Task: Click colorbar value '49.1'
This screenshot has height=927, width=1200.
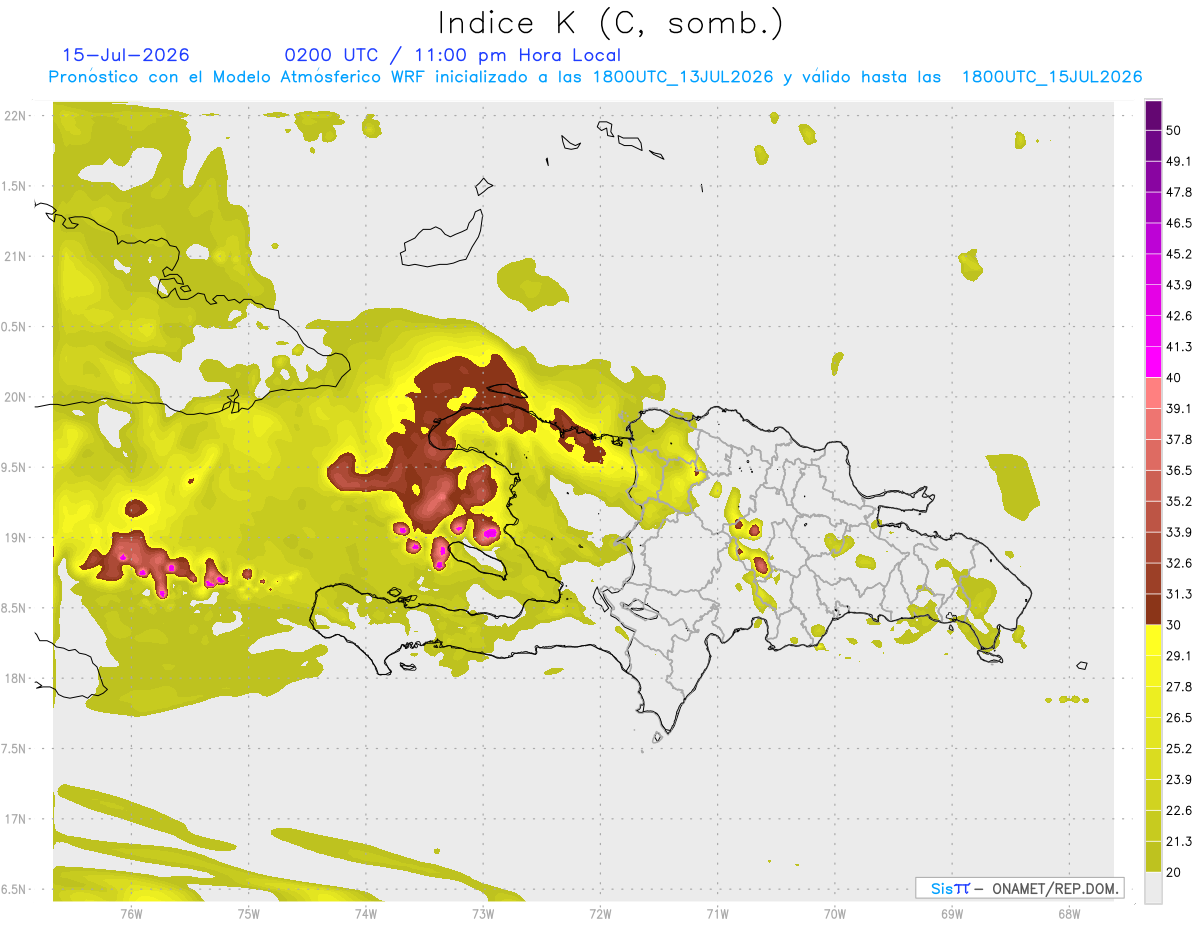Action: tap(1179, 162)
